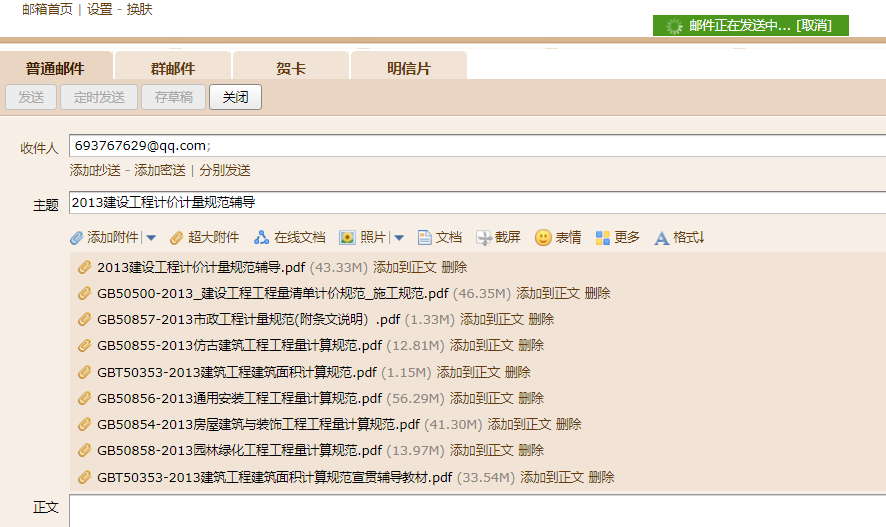Click paperclip icon of GB50854-2013 attachment

(84, 424)
